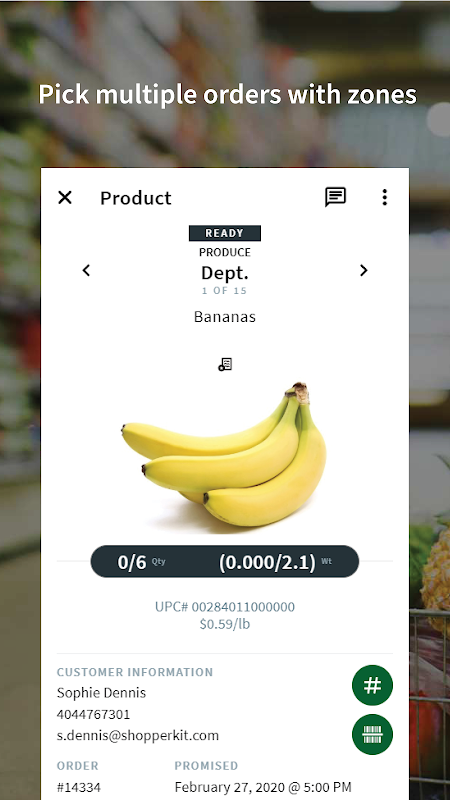The image size is (450, 800).
Task: Tap the customer phone number 4044767301
Action: coord(93,714)
